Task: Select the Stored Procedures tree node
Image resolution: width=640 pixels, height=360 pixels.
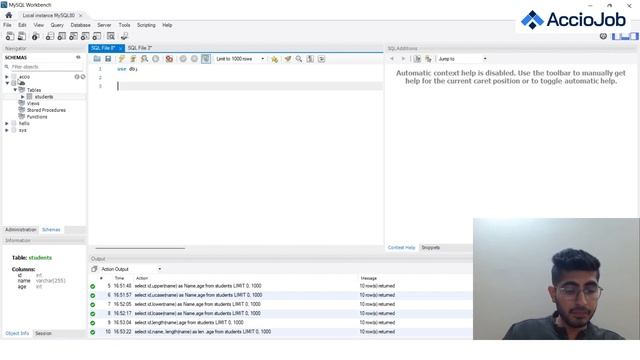Action: tap(46, 110)
